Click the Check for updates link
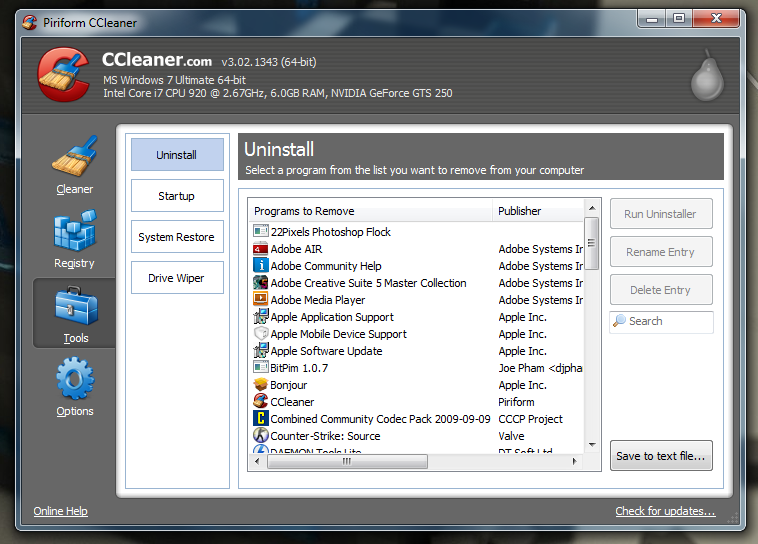Screen dimensions: 758x544 click(665, 511)
